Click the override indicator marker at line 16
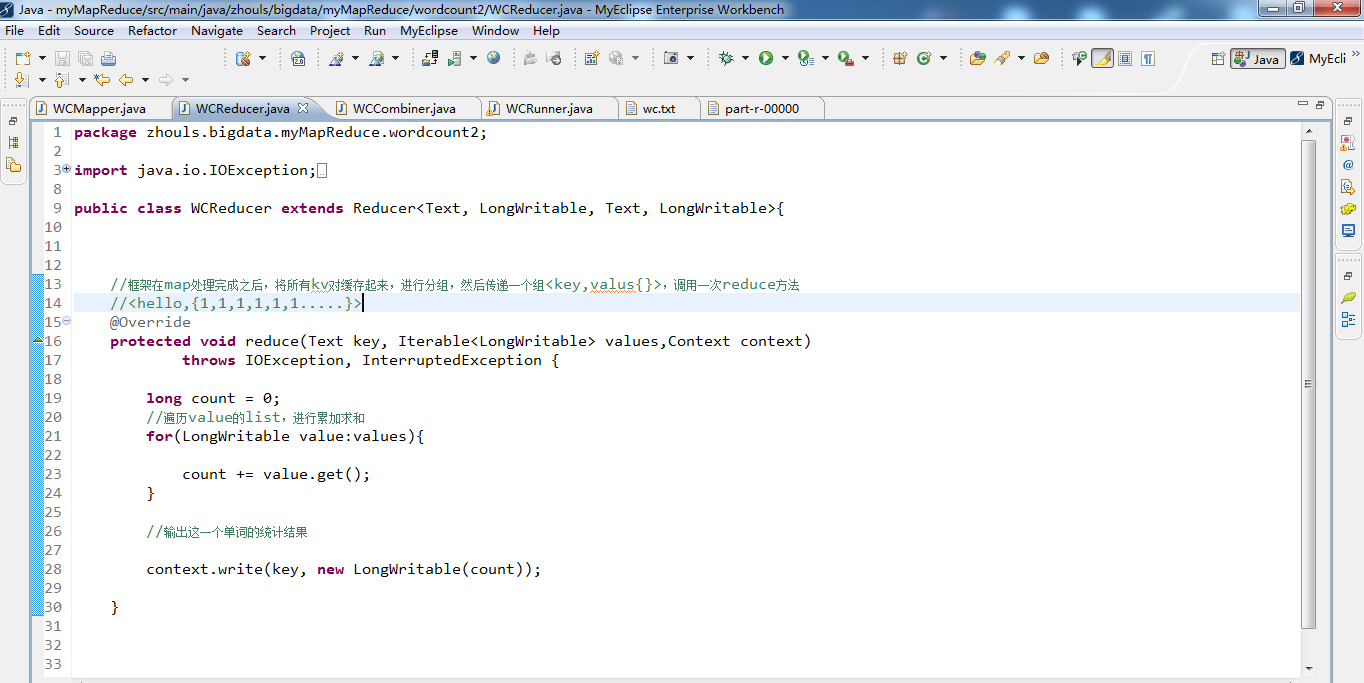The height and width of the screenshot is (683, 1364). coord(38,341)
